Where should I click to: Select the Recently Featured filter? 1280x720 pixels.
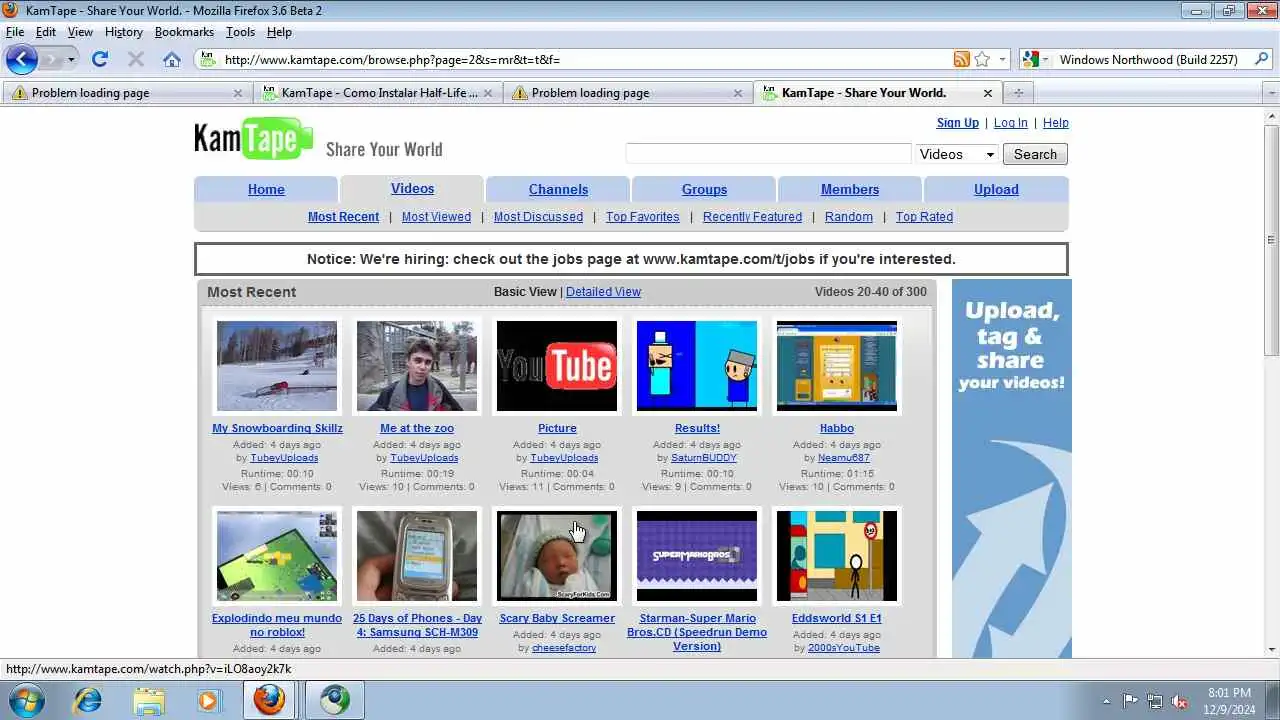click(x=752, y=217)
